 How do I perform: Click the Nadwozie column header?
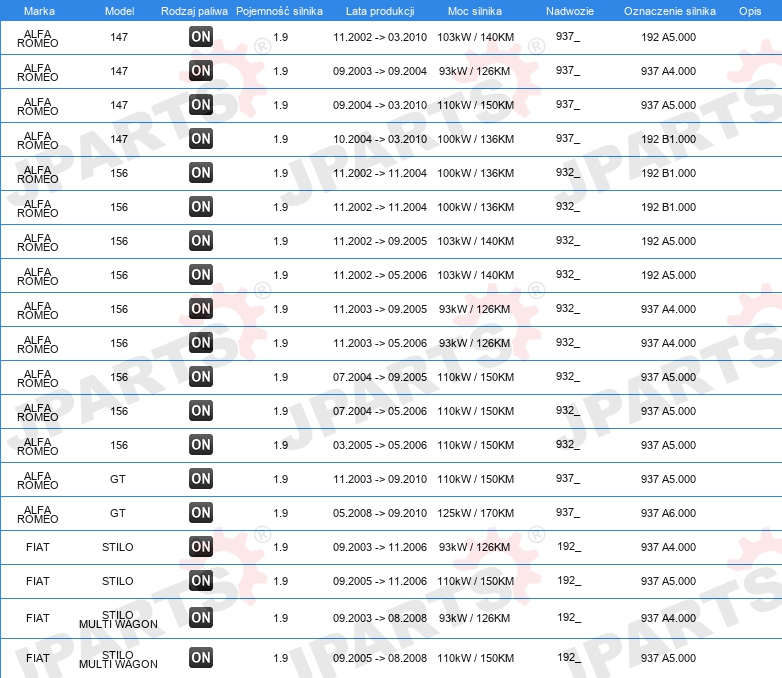click(570, 11)
